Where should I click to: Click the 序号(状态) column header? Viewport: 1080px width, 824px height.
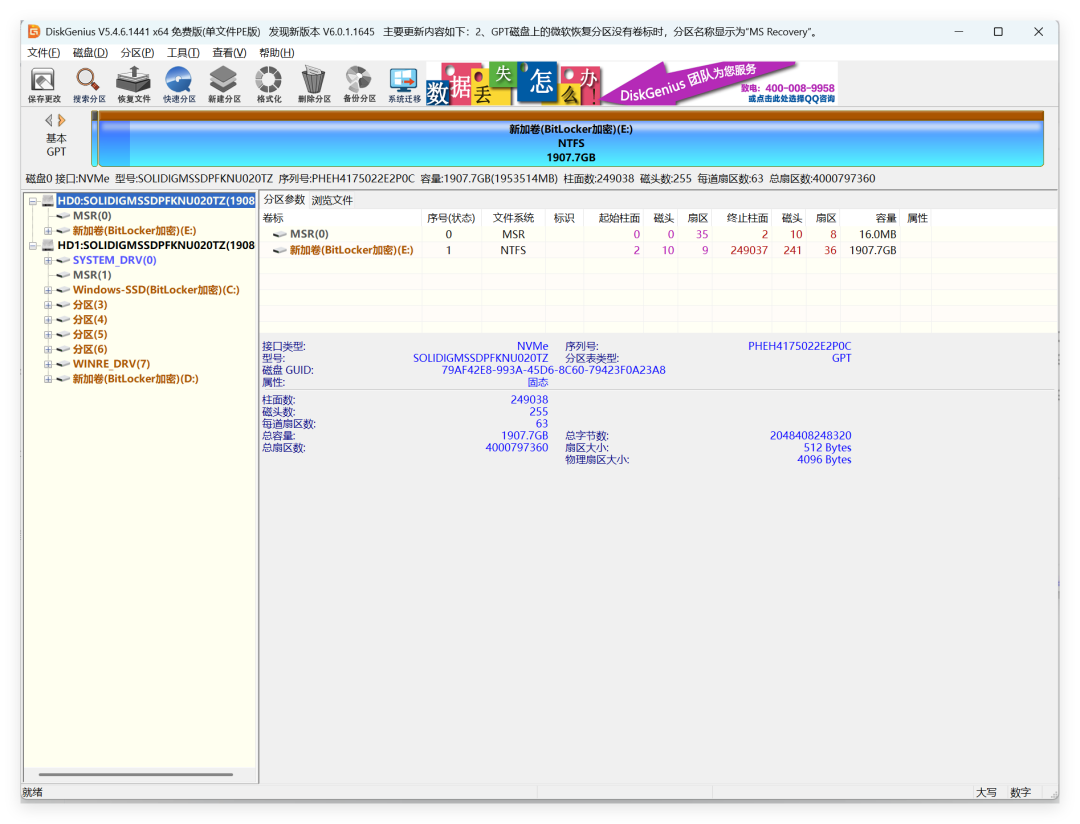(451, 218)
